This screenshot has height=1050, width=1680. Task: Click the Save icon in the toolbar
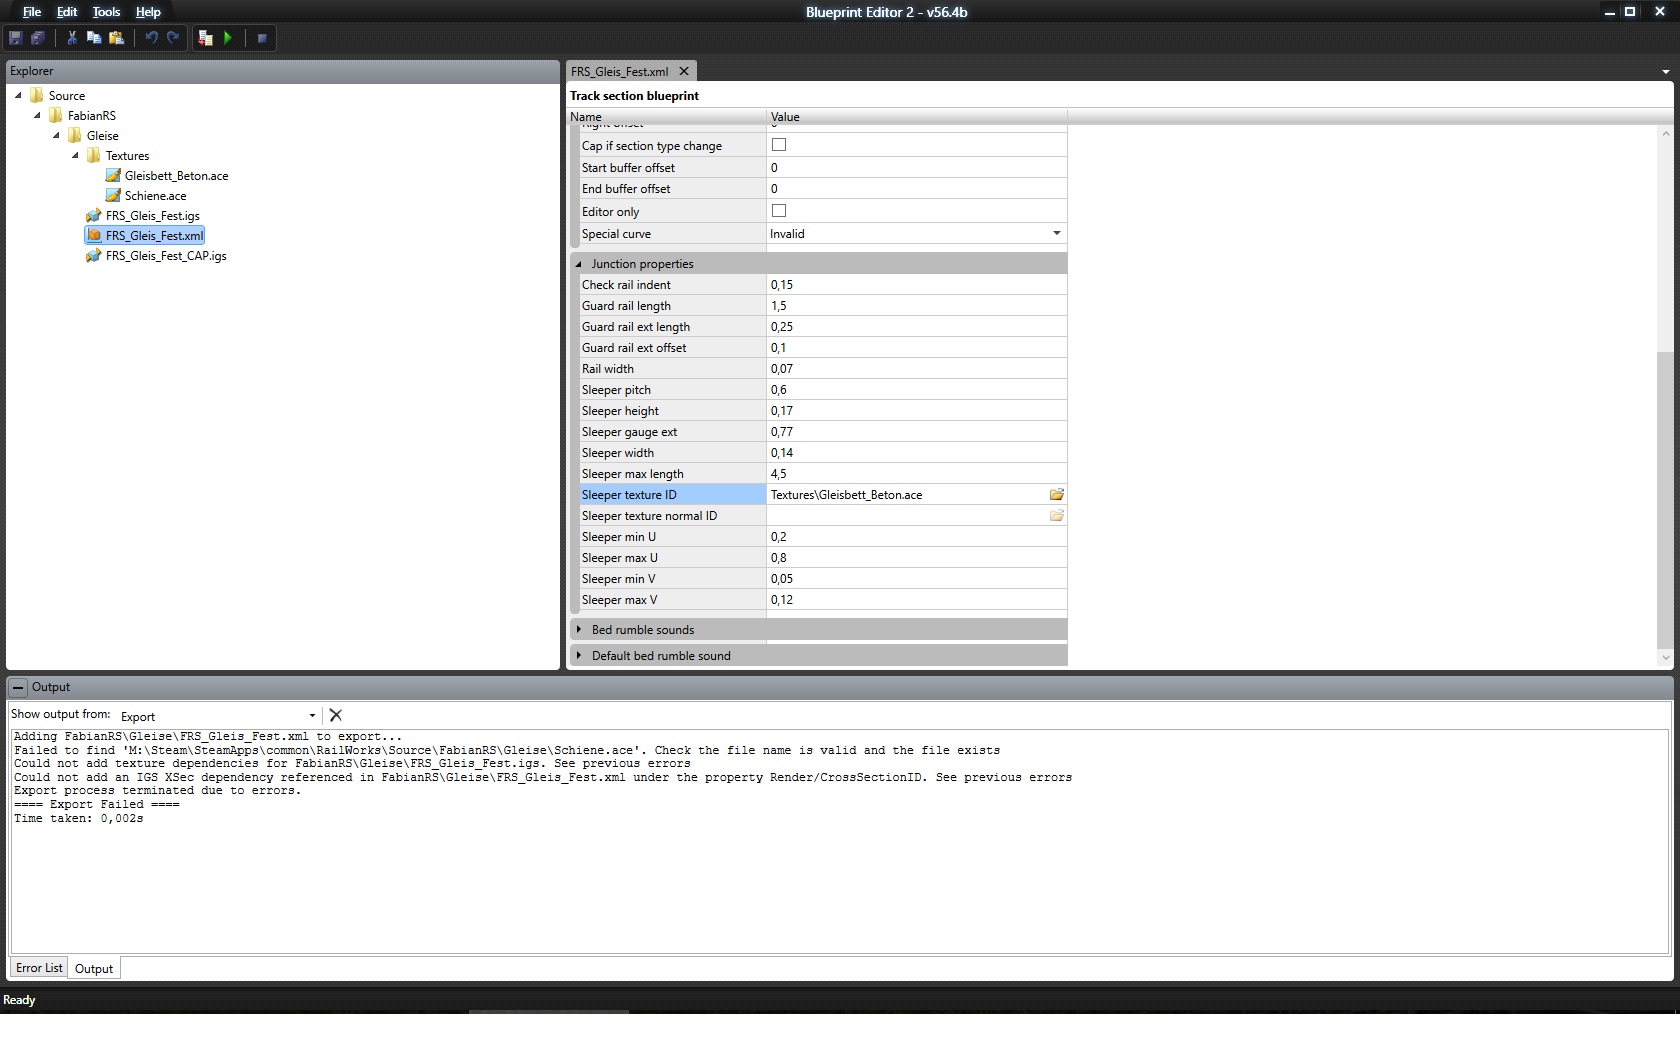[15, 38]
